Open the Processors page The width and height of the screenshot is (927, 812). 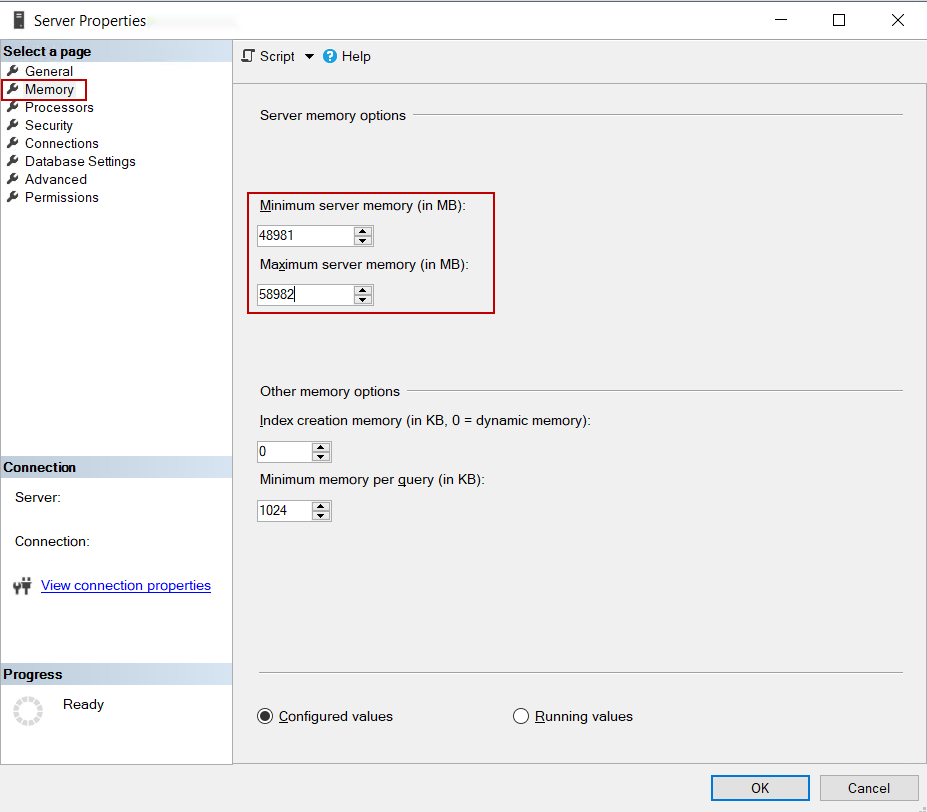(59, 108)
